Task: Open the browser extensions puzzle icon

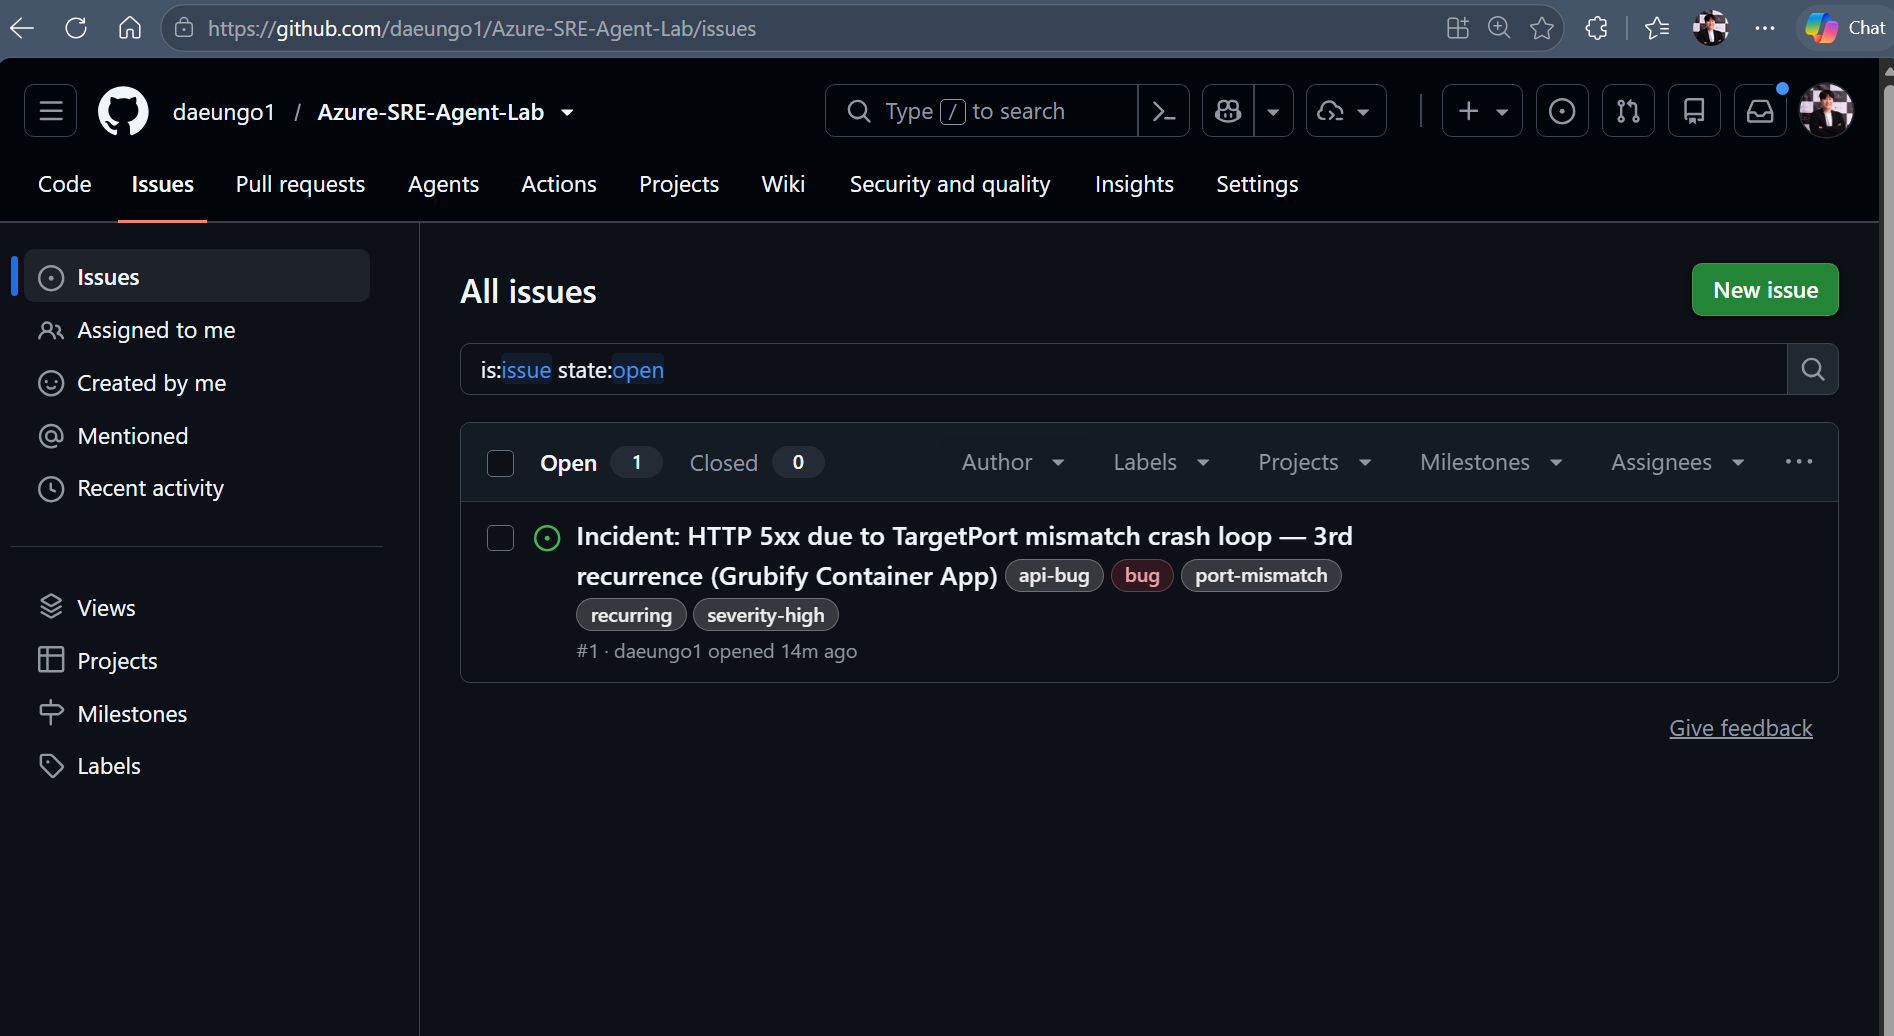Action: 1597,28
